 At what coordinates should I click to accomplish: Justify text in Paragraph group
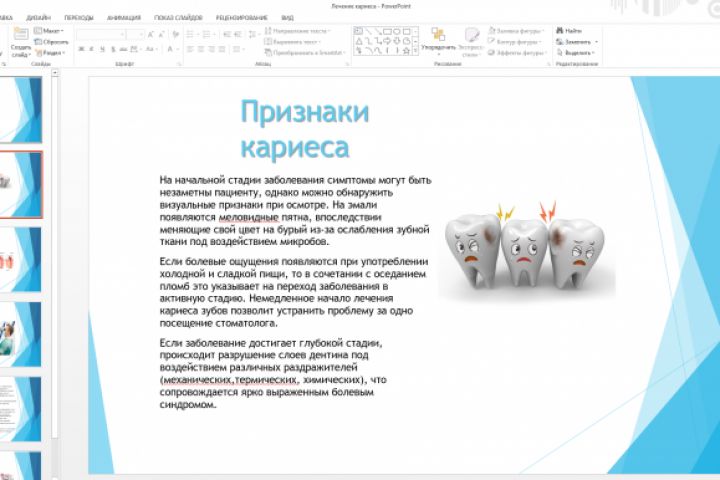click(x=222, y=49)
